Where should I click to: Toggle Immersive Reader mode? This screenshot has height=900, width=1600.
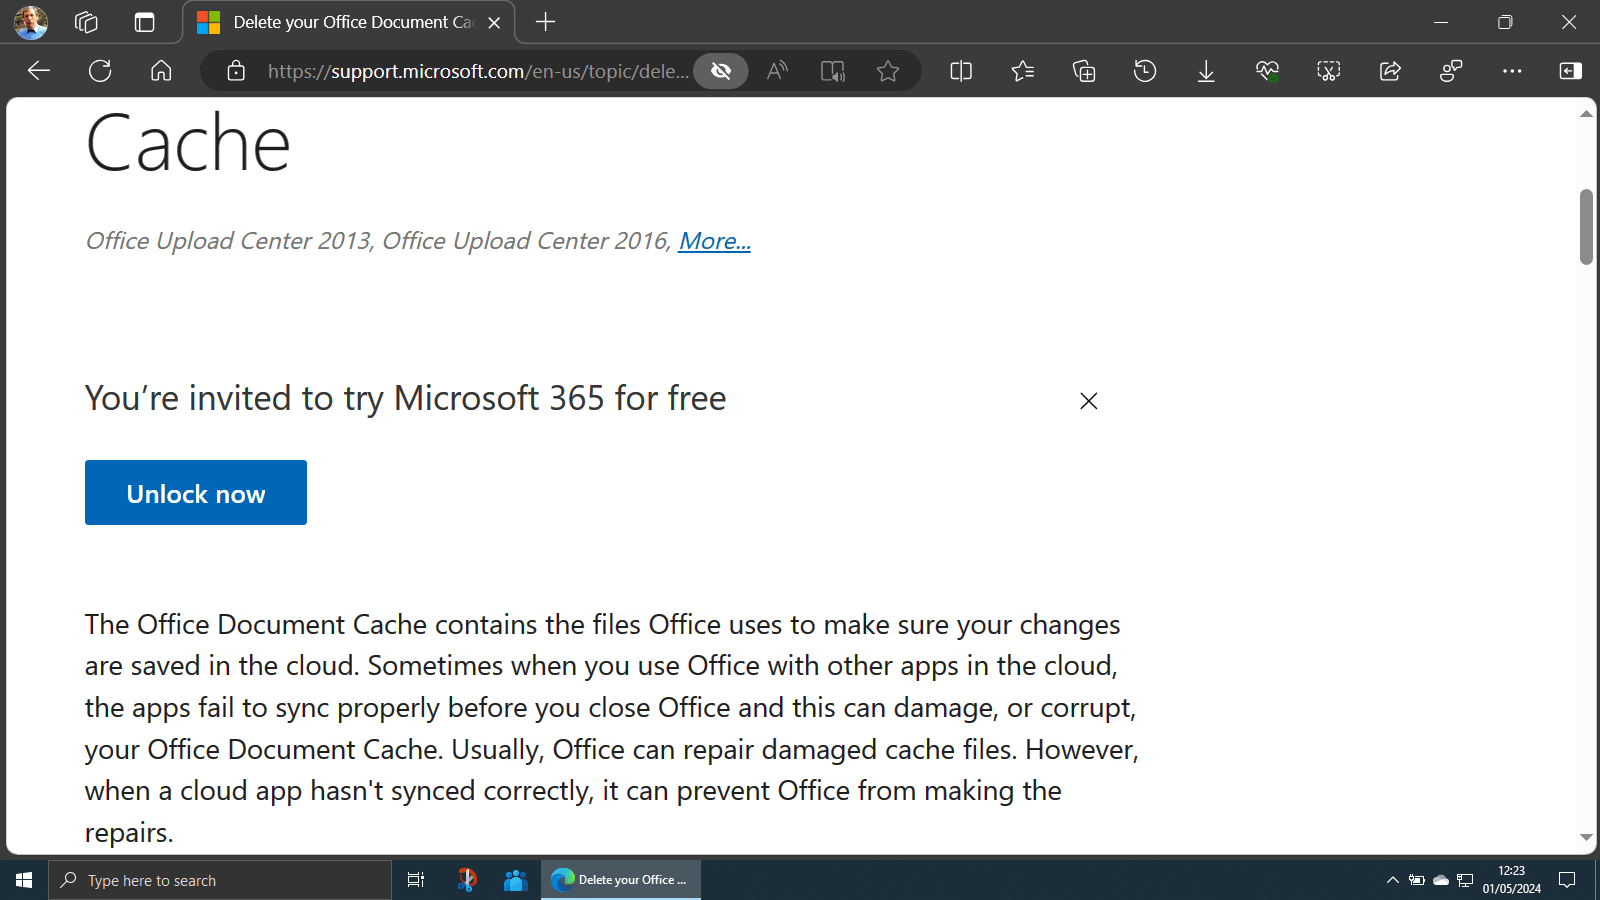[x=832, y=71]
